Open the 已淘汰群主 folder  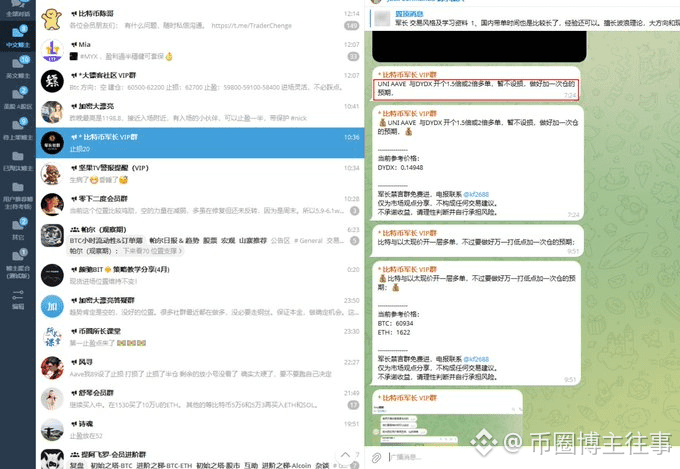(x=18, y=160)
